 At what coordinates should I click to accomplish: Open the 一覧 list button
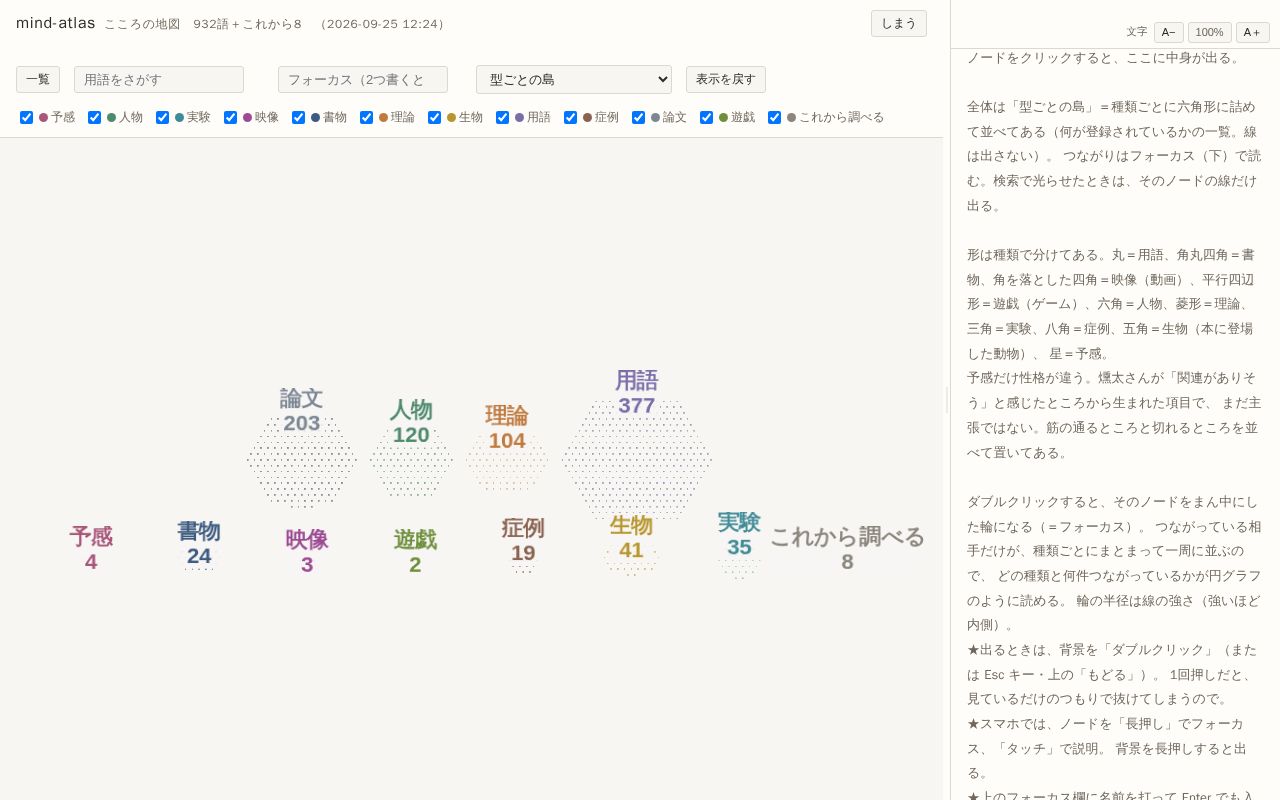click(x=38, y=80)
